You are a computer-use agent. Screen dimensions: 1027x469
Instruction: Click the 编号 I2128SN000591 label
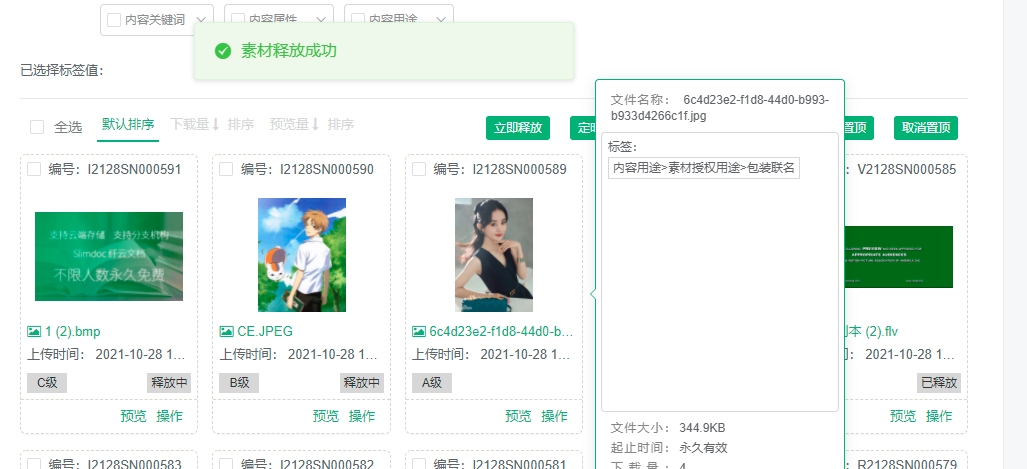[115, 170]
